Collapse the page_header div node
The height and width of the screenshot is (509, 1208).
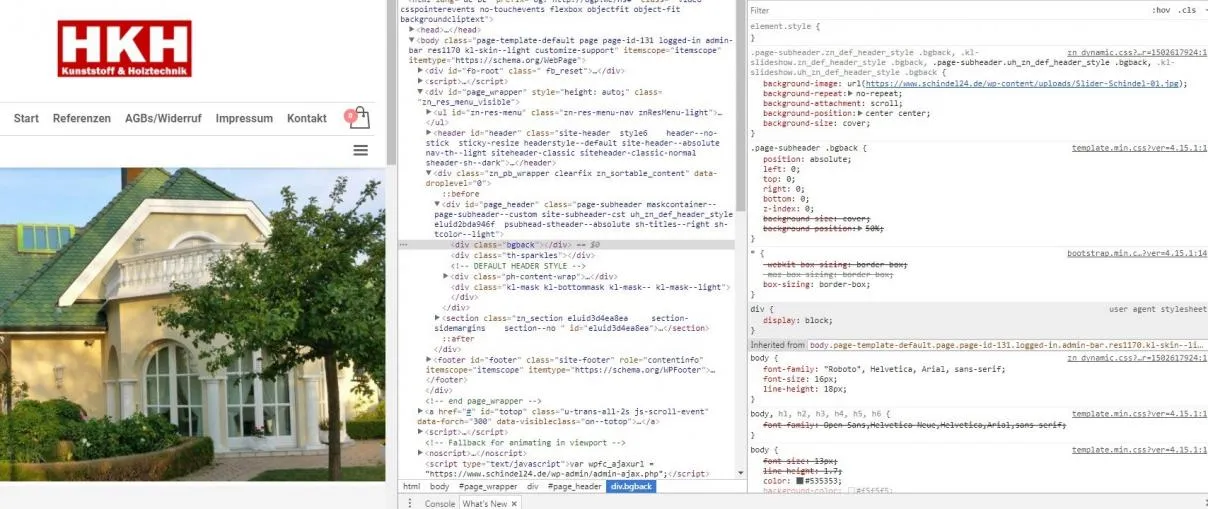437,204
